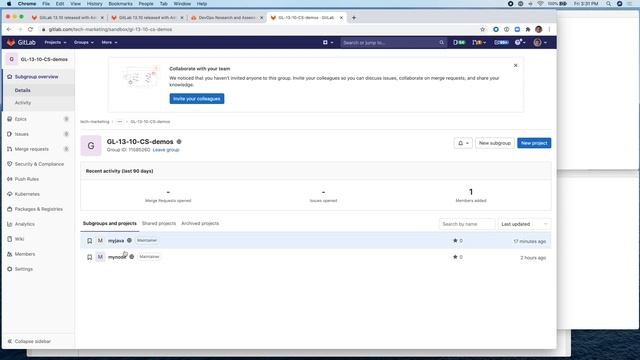640x360 pixels.
Task: Open the user avatar menu in navbar
Action: [540, 42]
